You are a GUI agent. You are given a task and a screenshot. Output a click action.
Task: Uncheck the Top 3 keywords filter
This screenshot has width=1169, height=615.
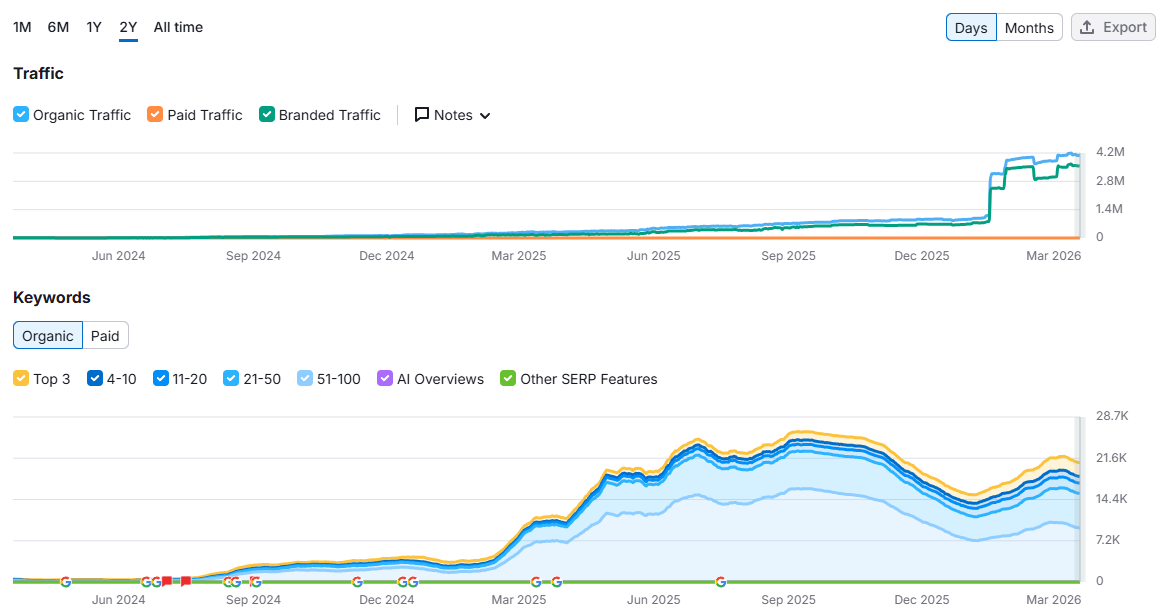(22, 379)
